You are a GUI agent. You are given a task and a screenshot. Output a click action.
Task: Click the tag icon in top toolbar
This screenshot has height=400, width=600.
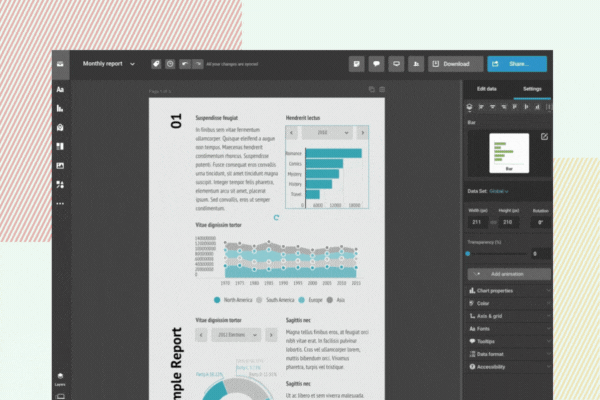coord(156,64)
